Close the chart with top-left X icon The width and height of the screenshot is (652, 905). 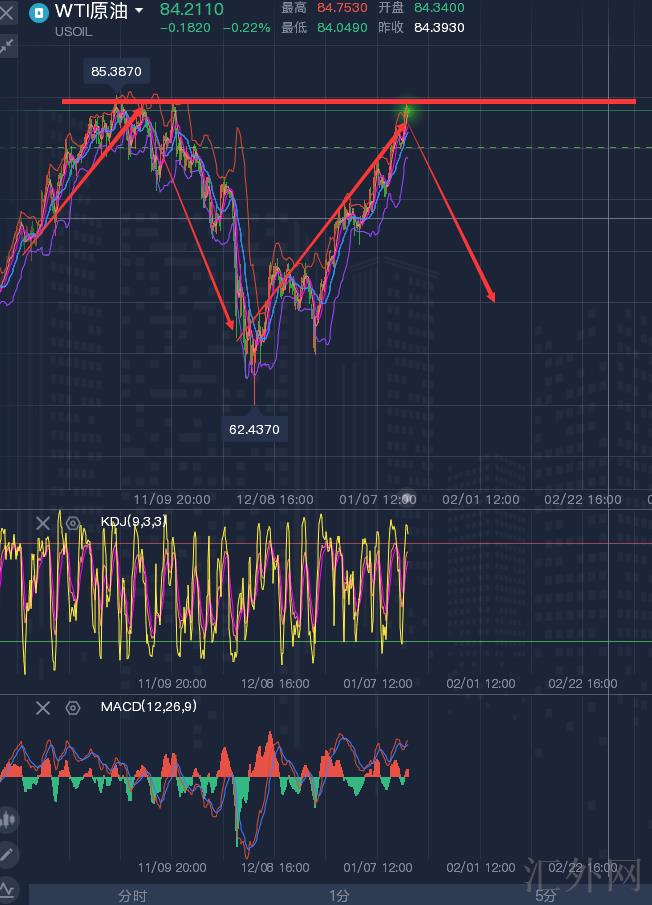click(7, 13)
